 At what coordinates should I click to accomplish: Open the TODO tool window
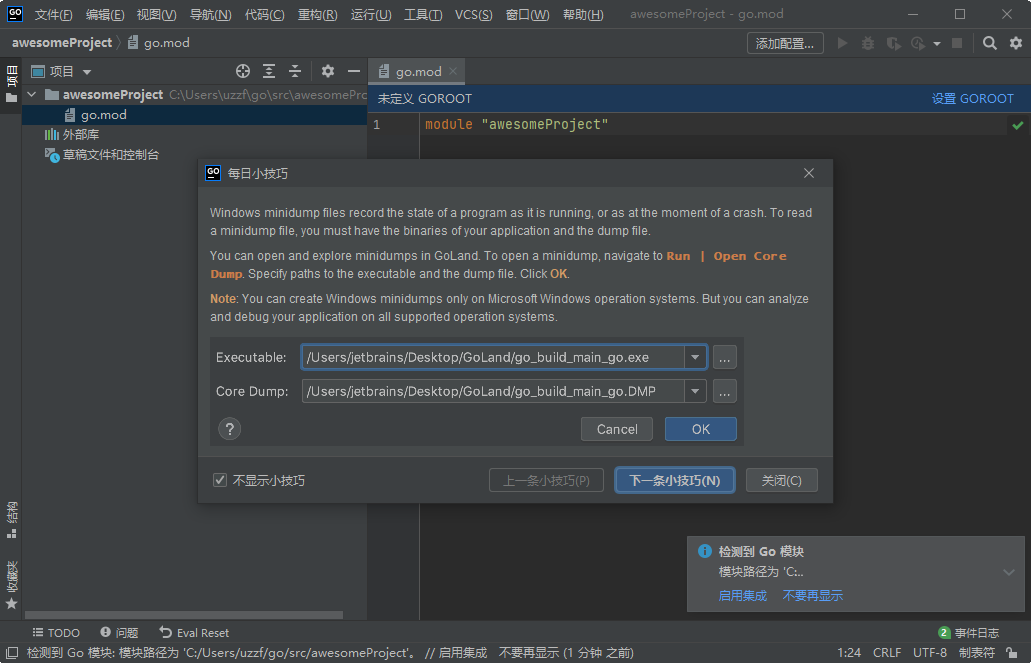coord(57,633)
